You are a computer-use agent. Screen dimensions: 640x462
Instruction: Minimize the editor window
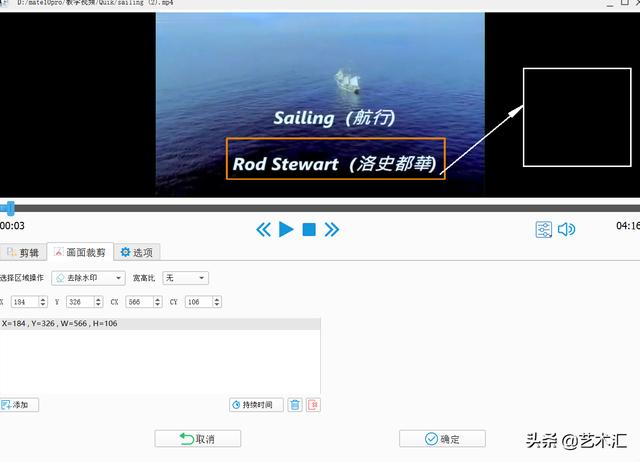point(610,3)
